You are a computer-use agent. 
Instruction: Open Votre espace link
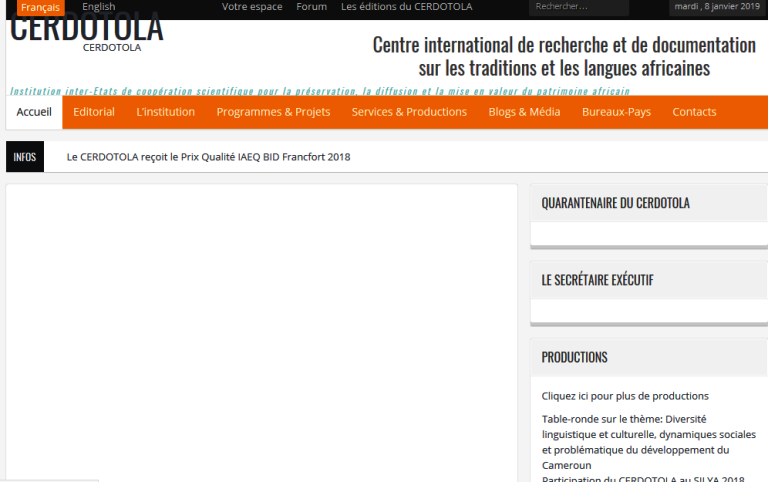[252, 7]
